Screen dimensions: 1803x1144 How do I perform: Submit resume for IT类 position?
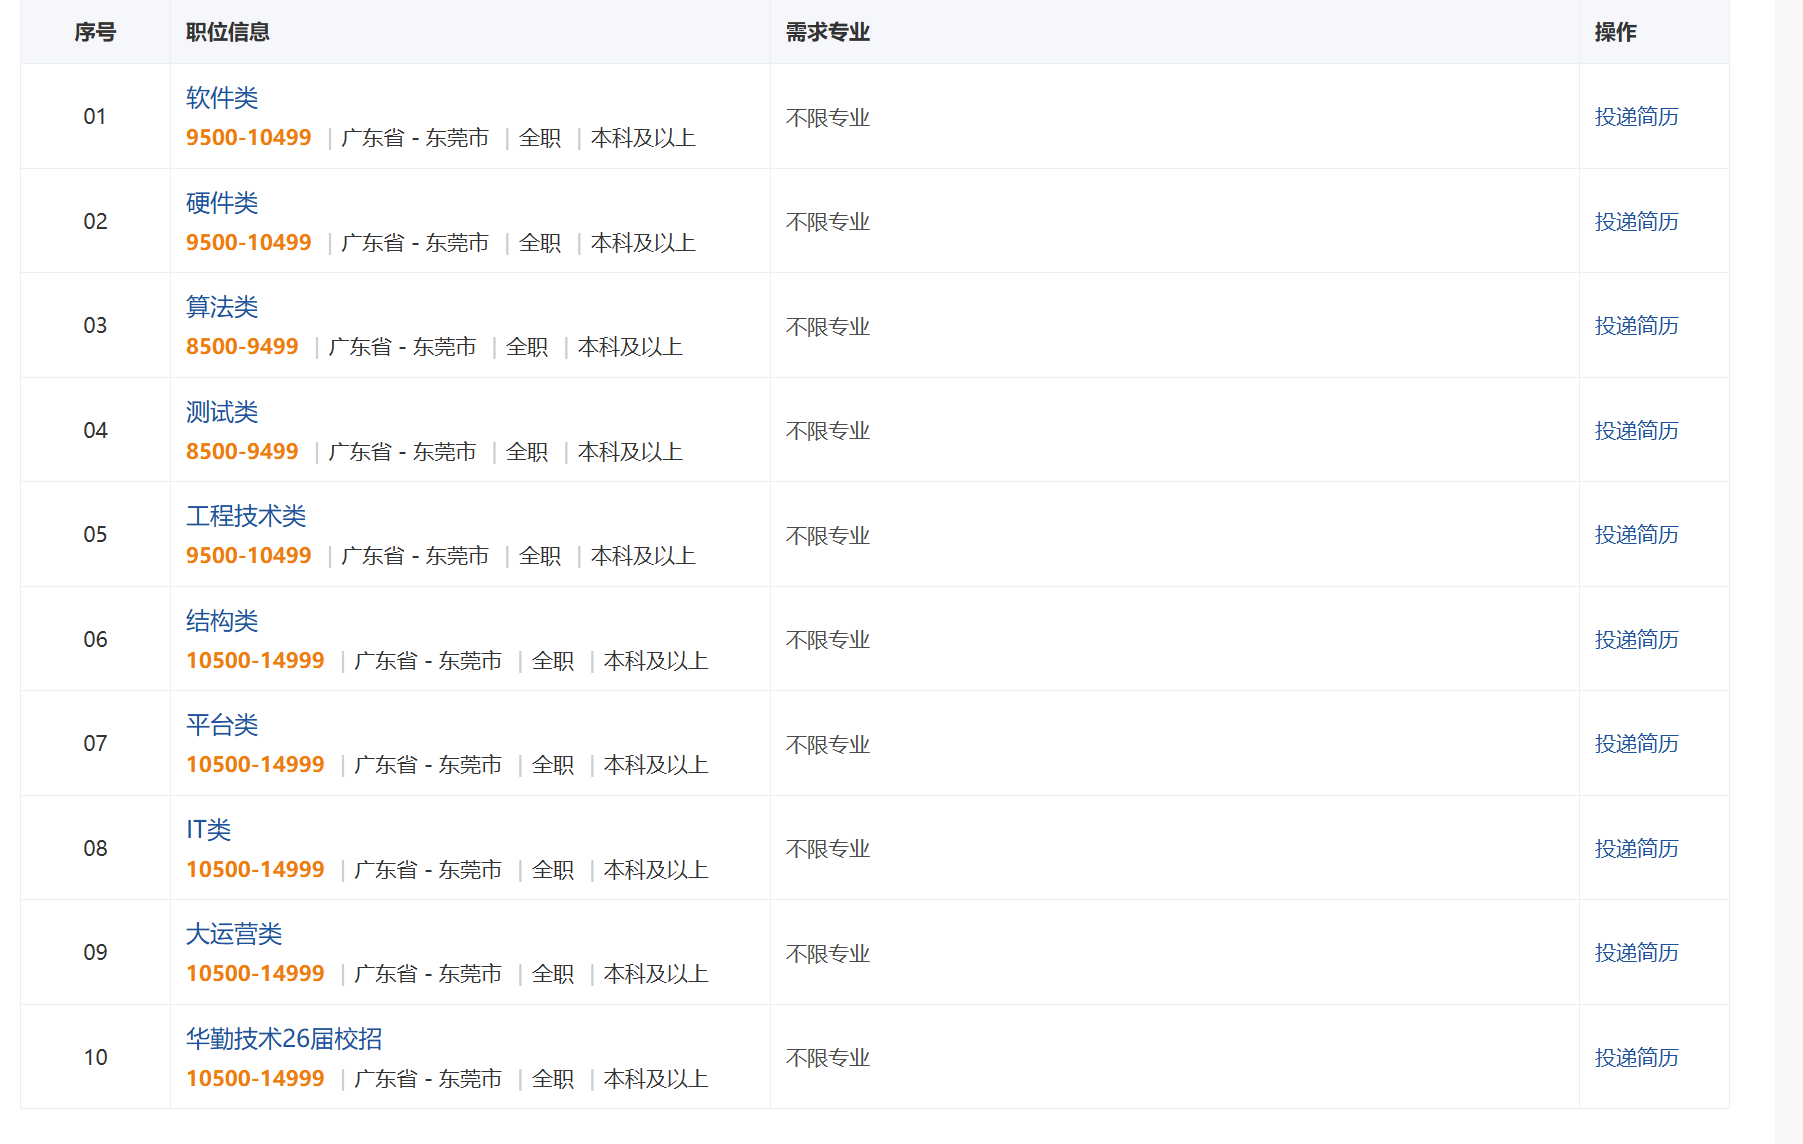click(1636, 849)
